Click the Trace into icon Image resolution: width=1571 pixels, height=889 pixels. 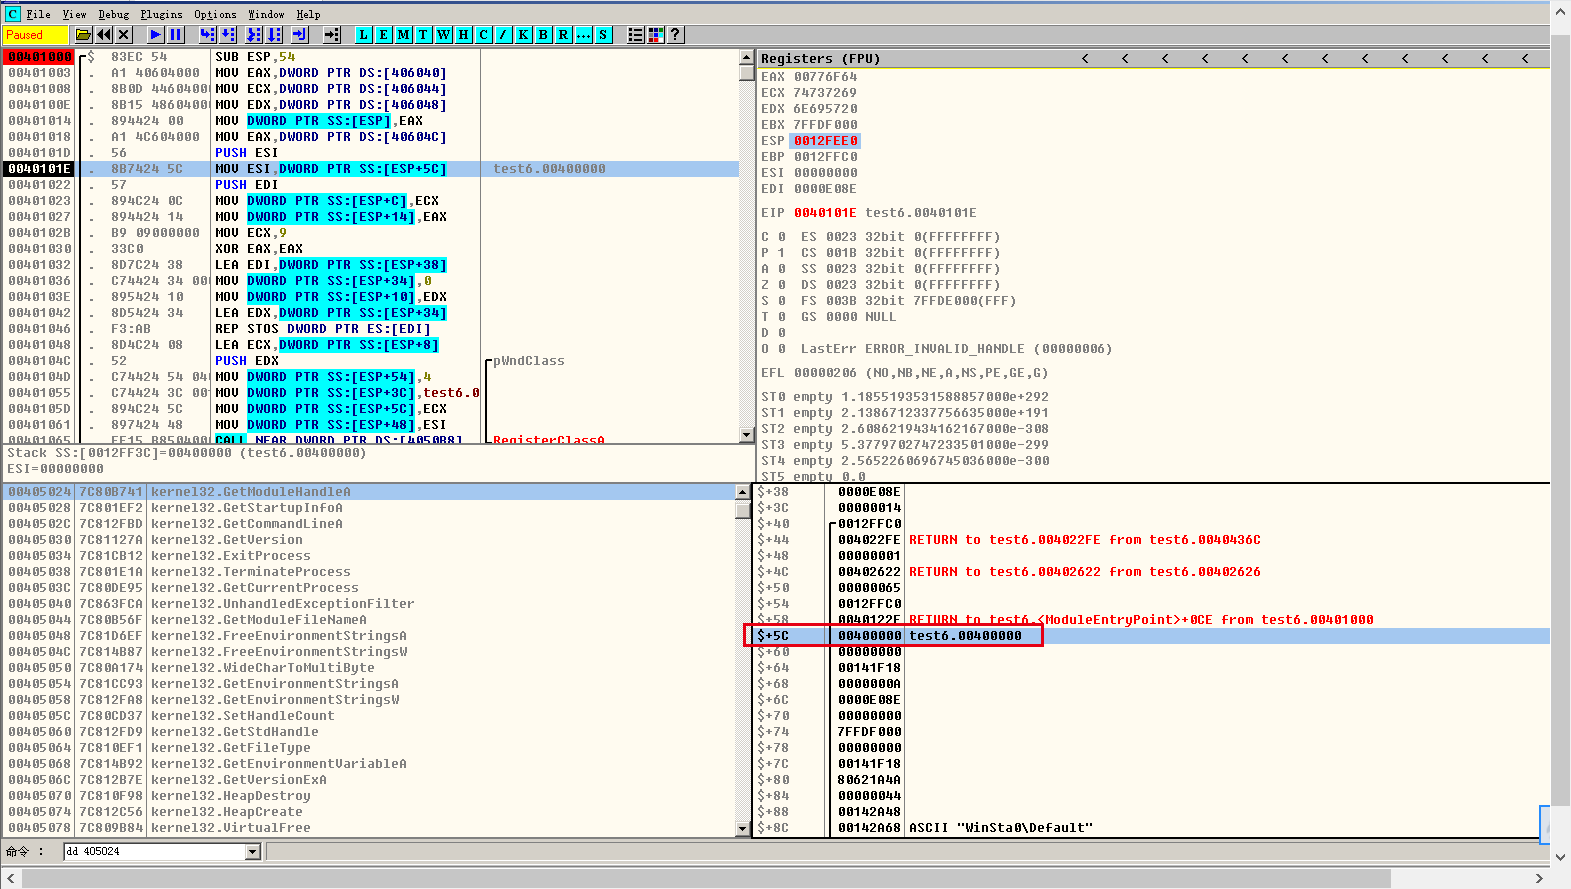[254, 35]
